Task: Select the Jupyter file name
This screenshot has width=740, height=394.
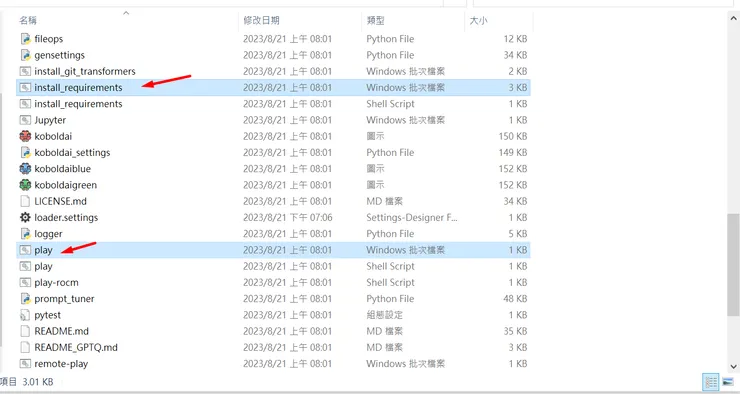Action: coord(50,120)
